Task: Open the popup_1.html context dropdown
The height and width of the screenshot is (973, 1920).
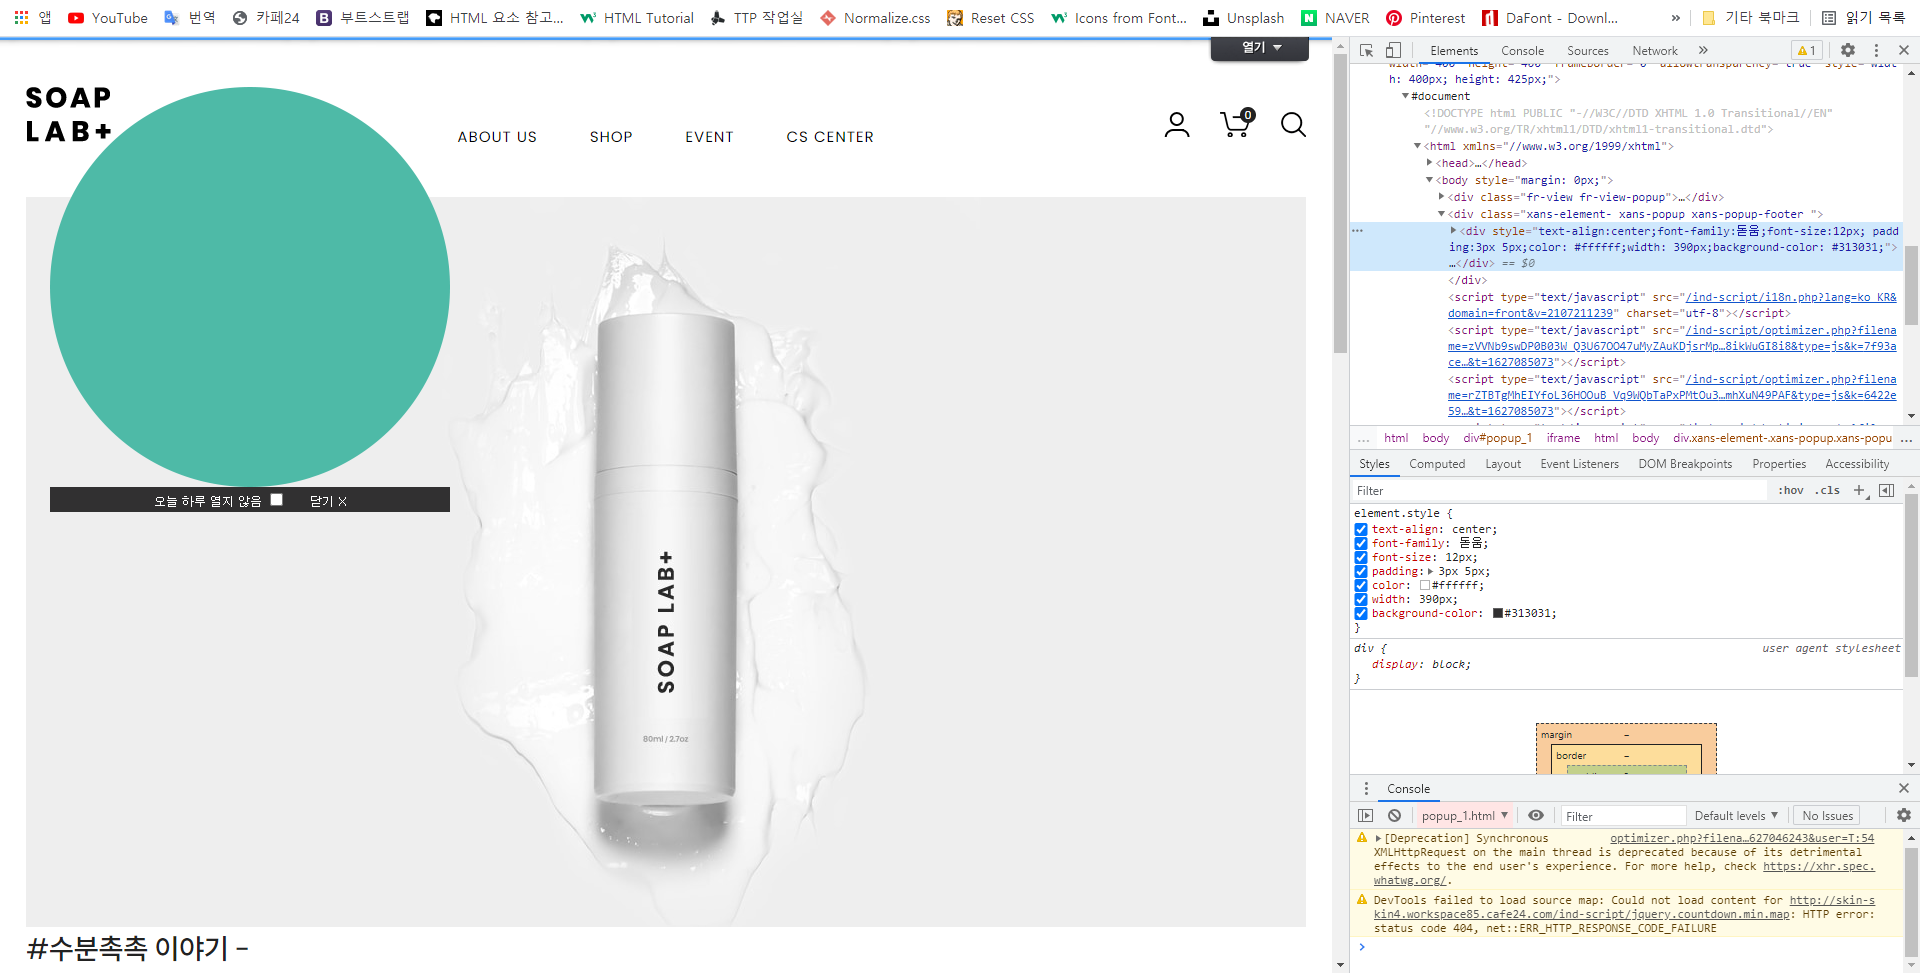Action: 1464,816
